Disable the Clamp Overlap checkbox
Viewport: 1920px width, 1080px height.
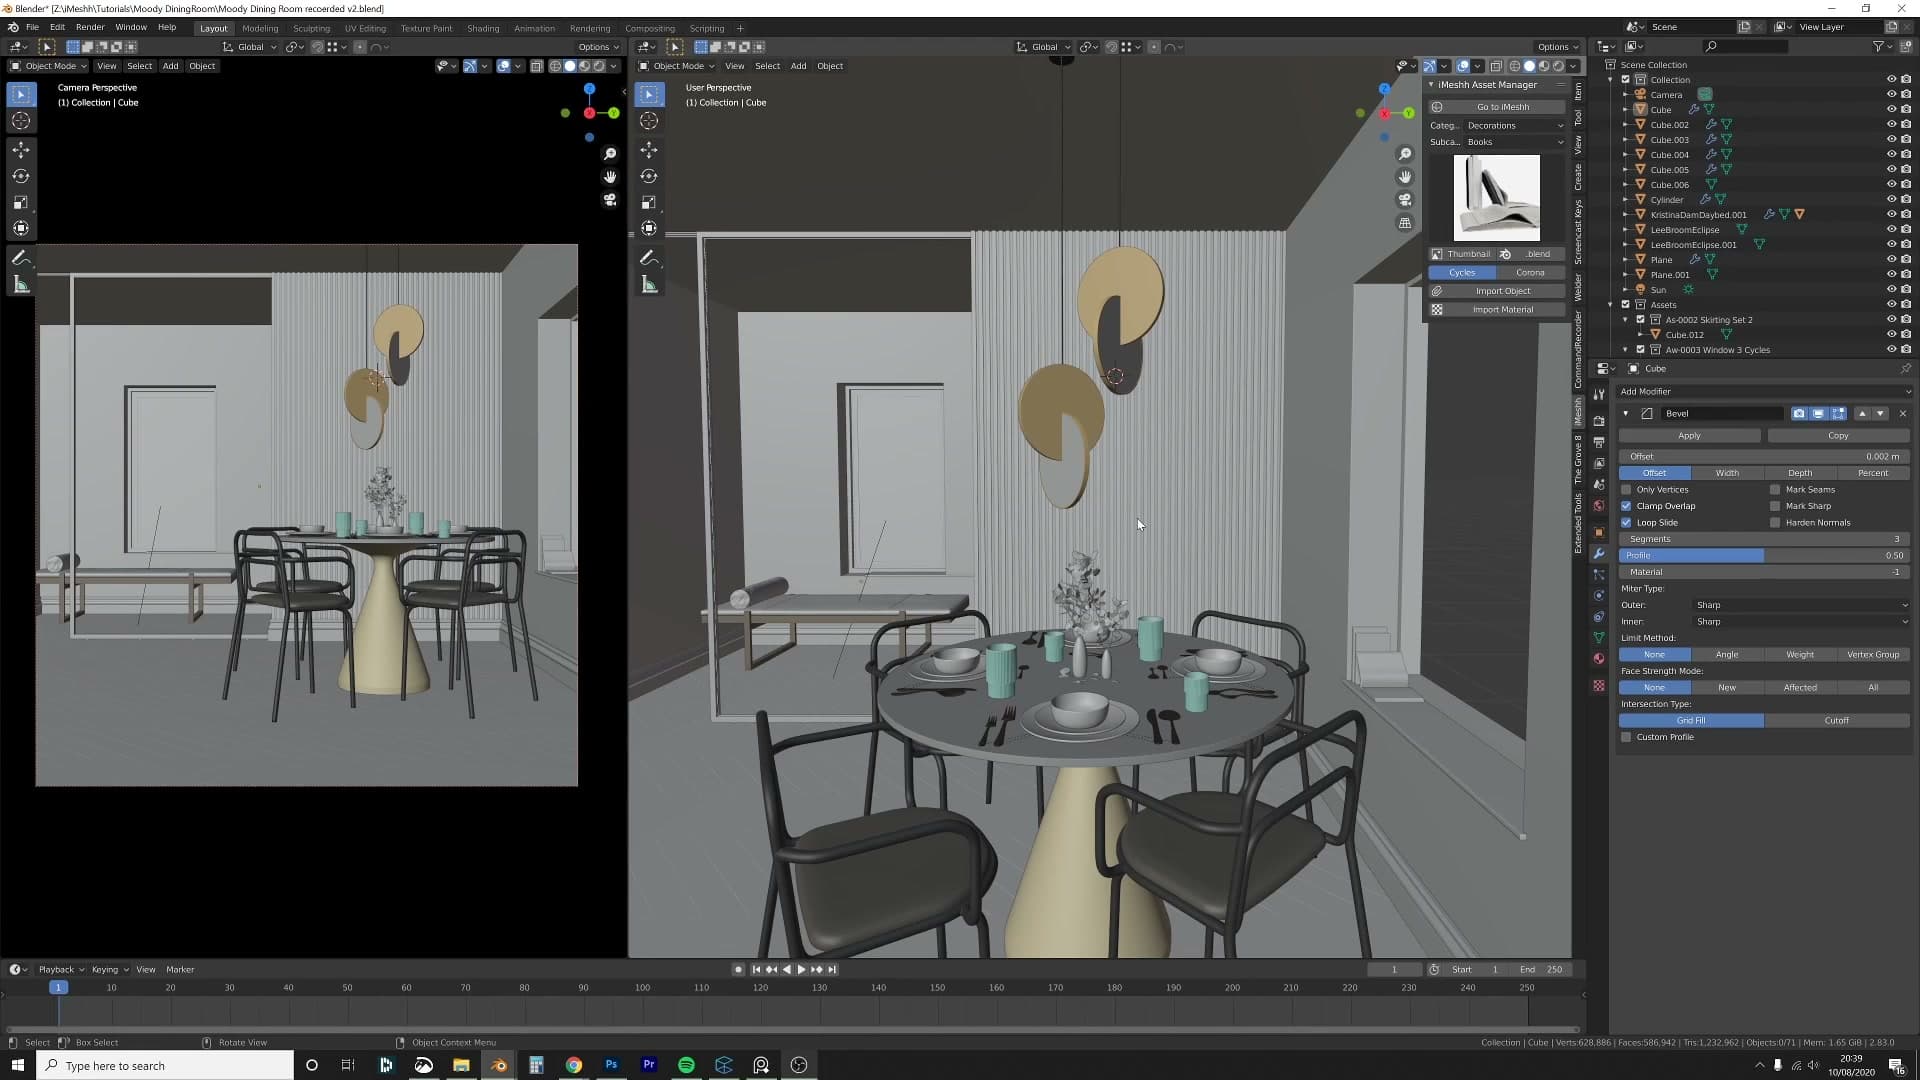pos(1627,506)
